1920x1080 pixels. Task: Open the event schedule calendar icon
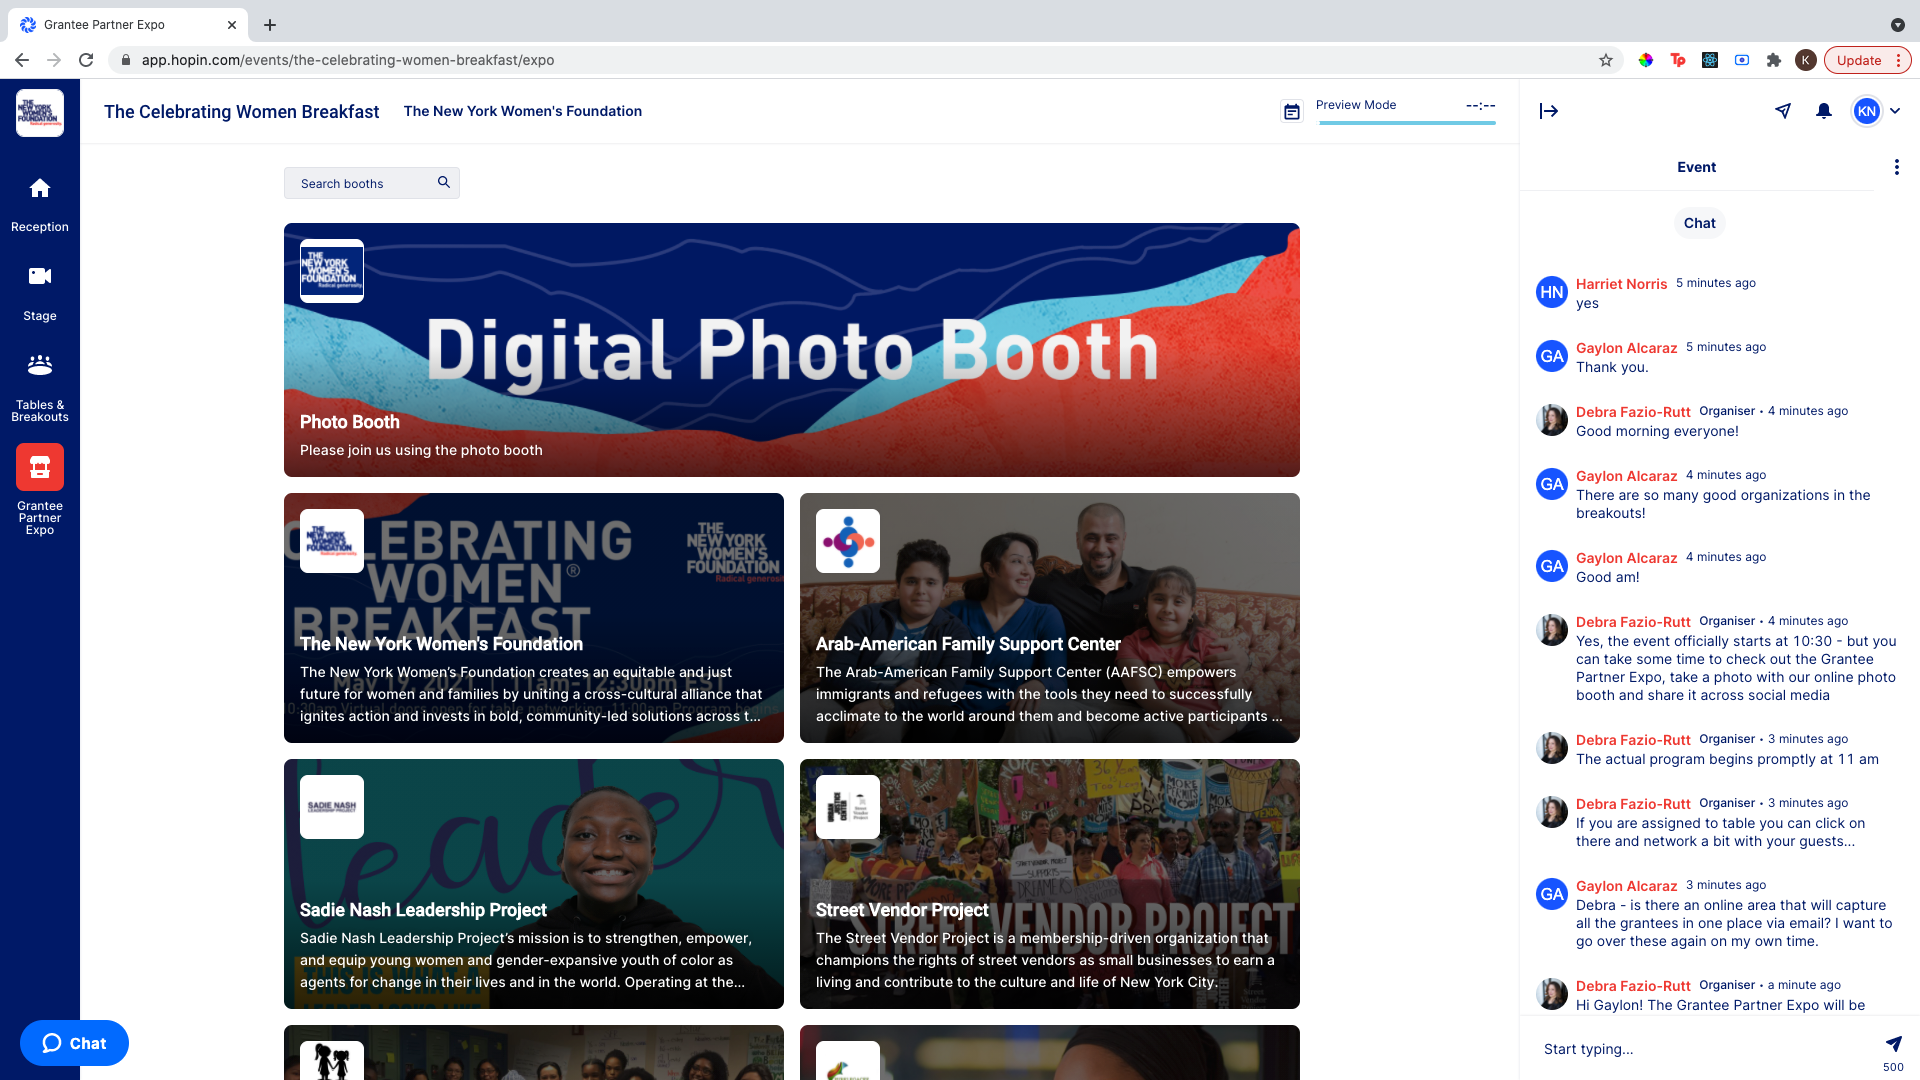(1292, 112)
